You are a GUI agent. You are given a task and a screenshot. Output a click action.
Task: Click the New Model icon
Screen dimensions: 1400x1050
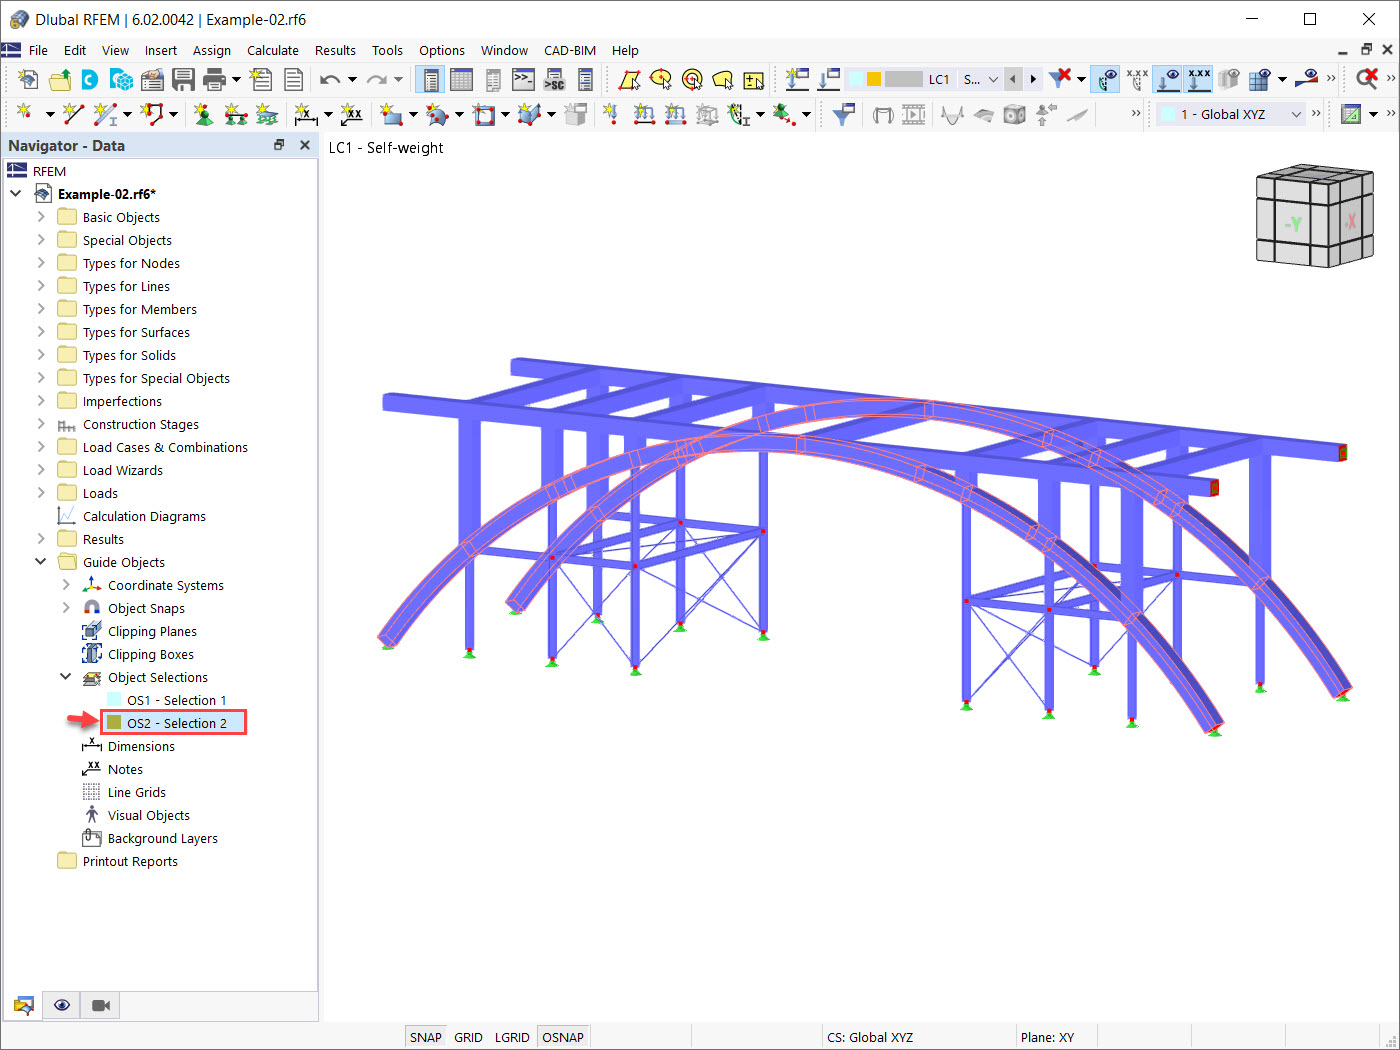[28, 79]
